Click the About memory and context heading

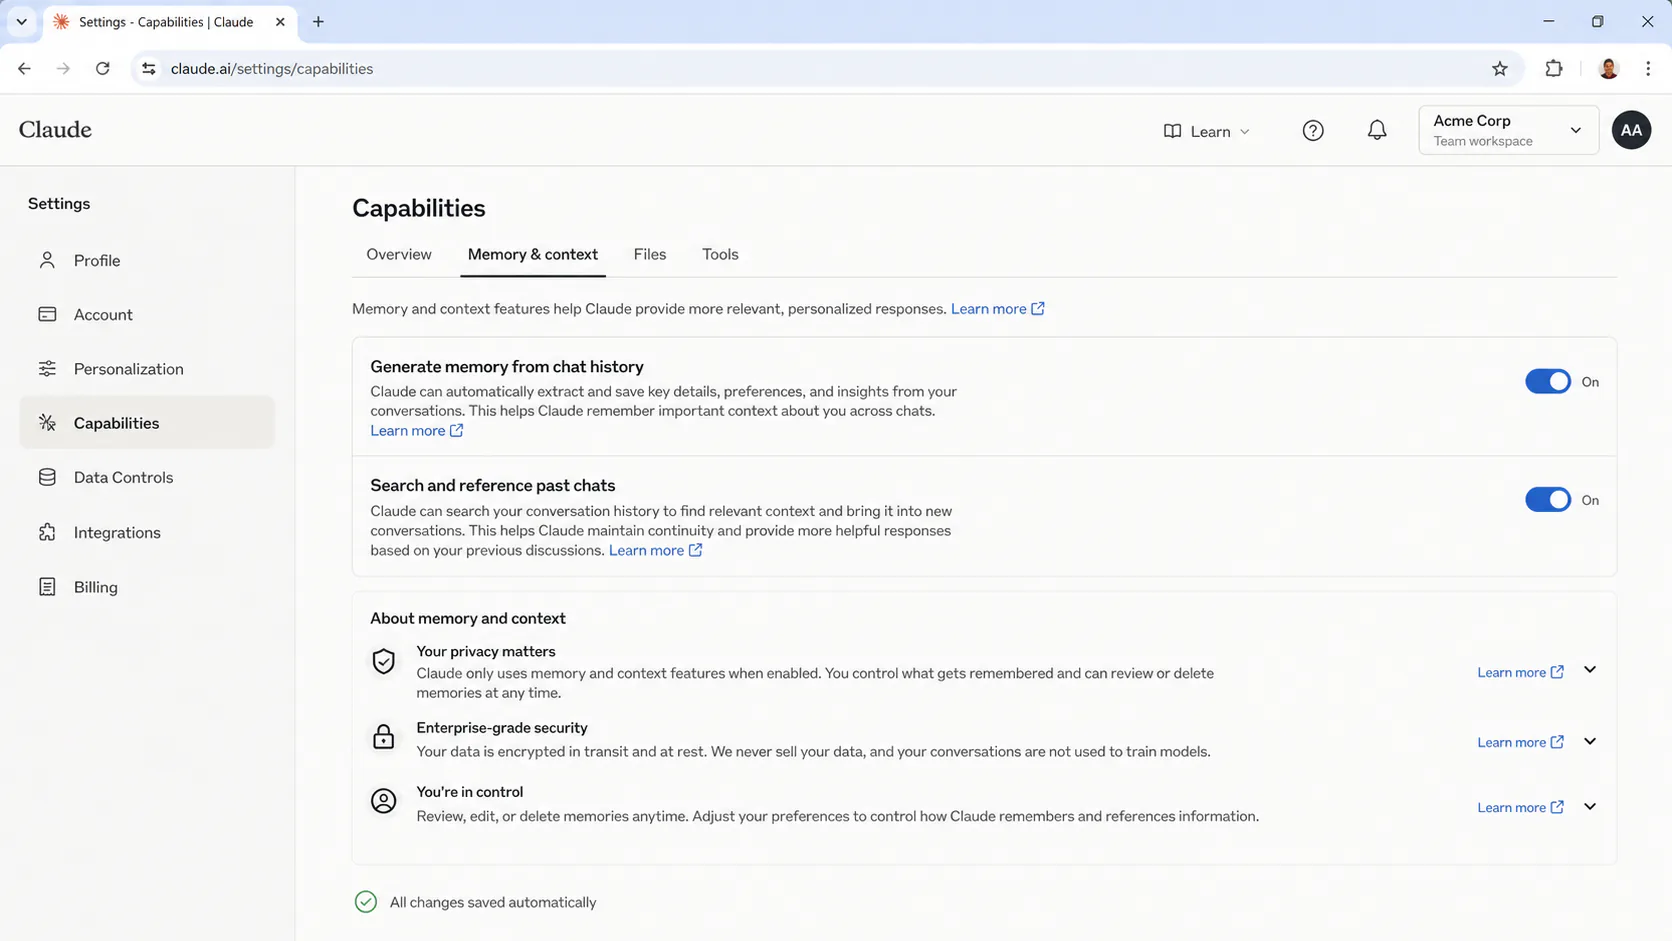(468, 618)
